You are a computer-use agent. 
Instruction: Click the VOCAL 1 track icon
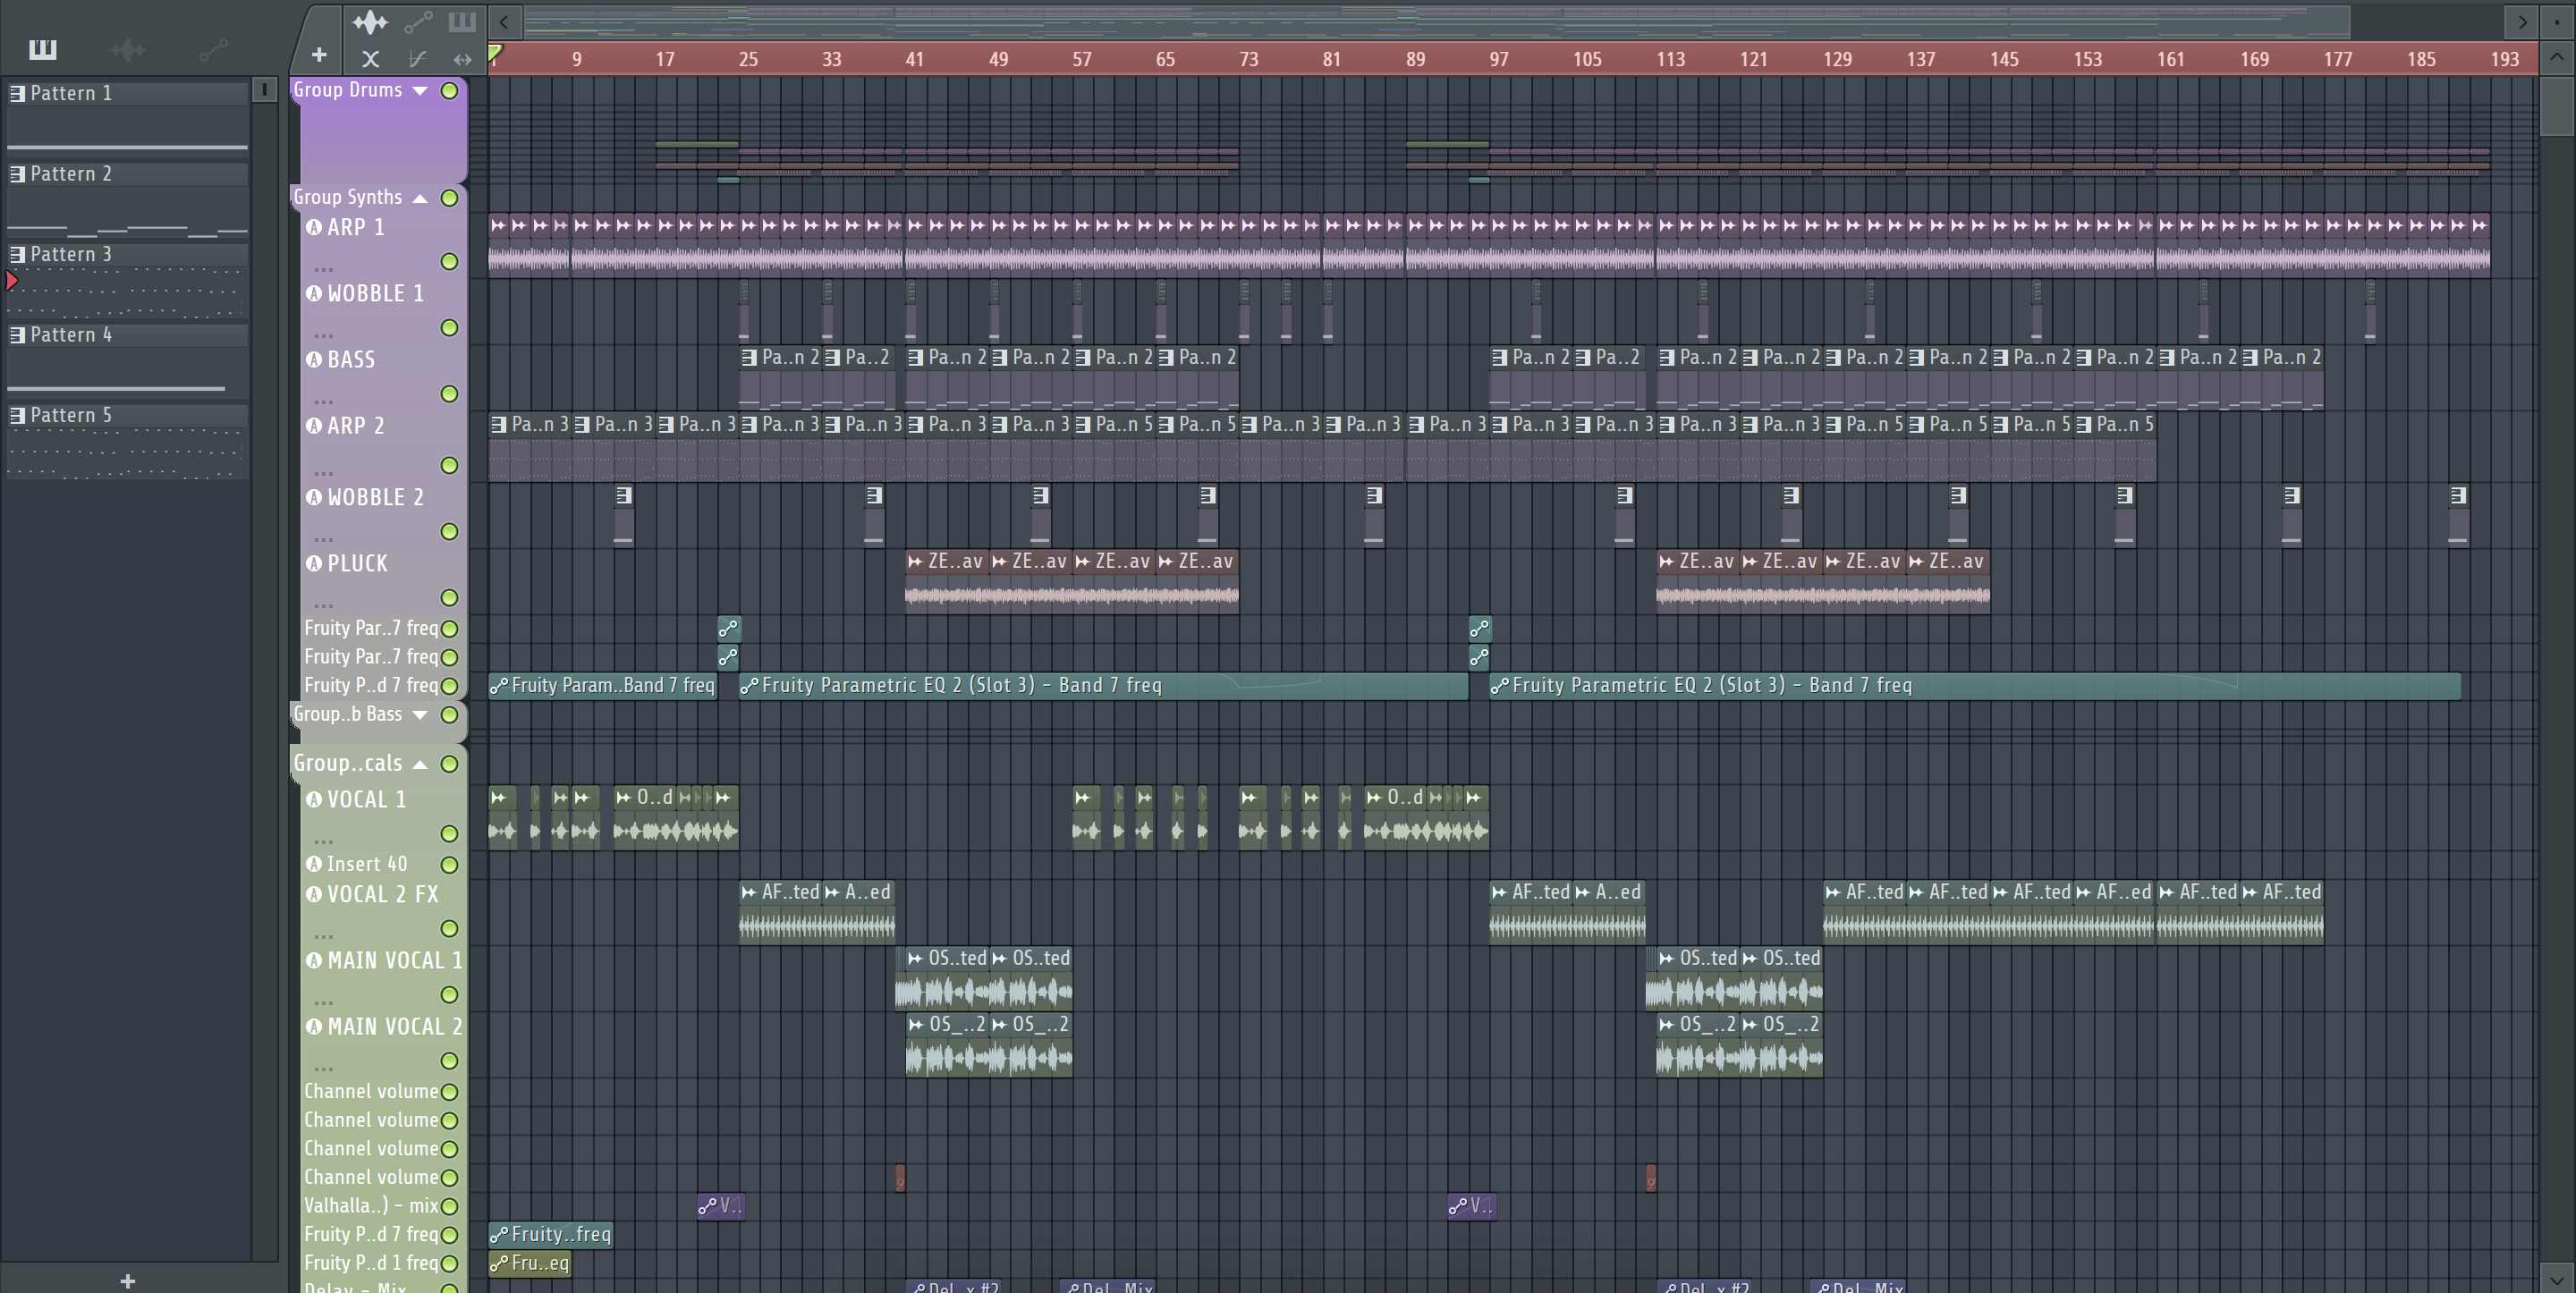(x=314, y=799)
